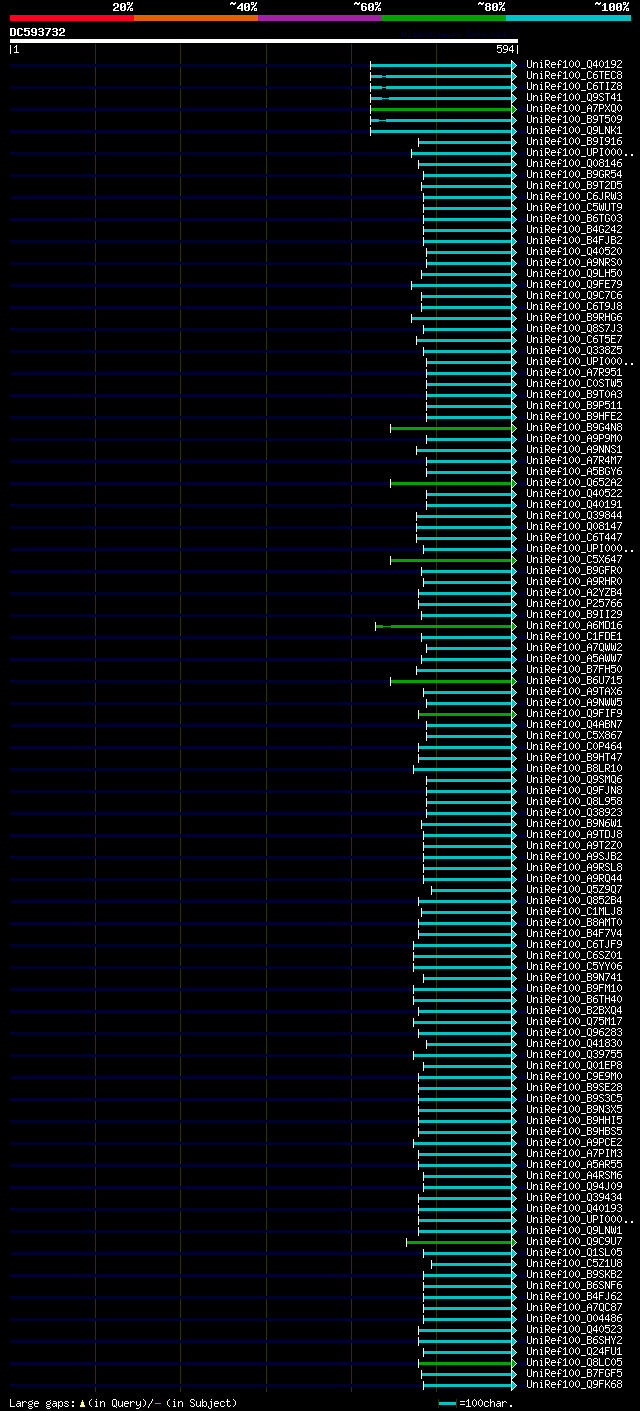Click the green alignment bar for Q8LC05
The width and height of the screenshot is (640, 1411).
pos(467,1362)
